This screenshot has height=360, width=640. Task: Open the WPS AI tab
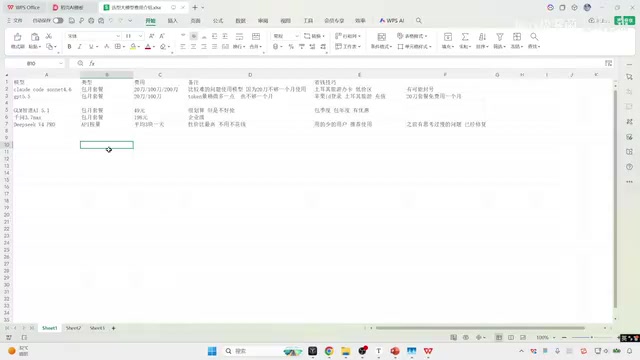(391, 20)
